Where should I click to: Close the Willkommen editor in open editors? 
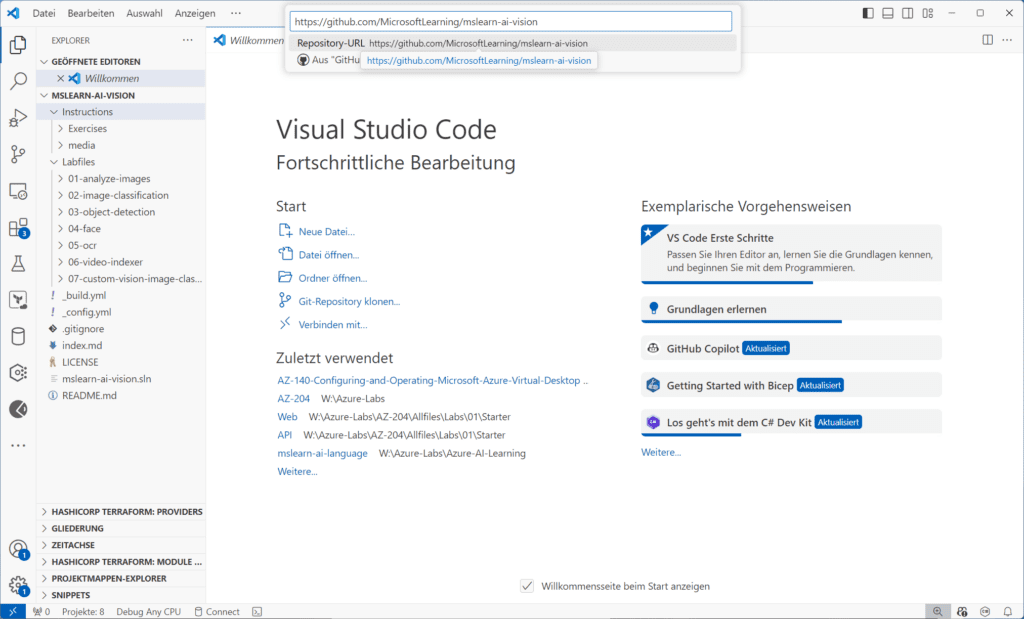(60, 78)
